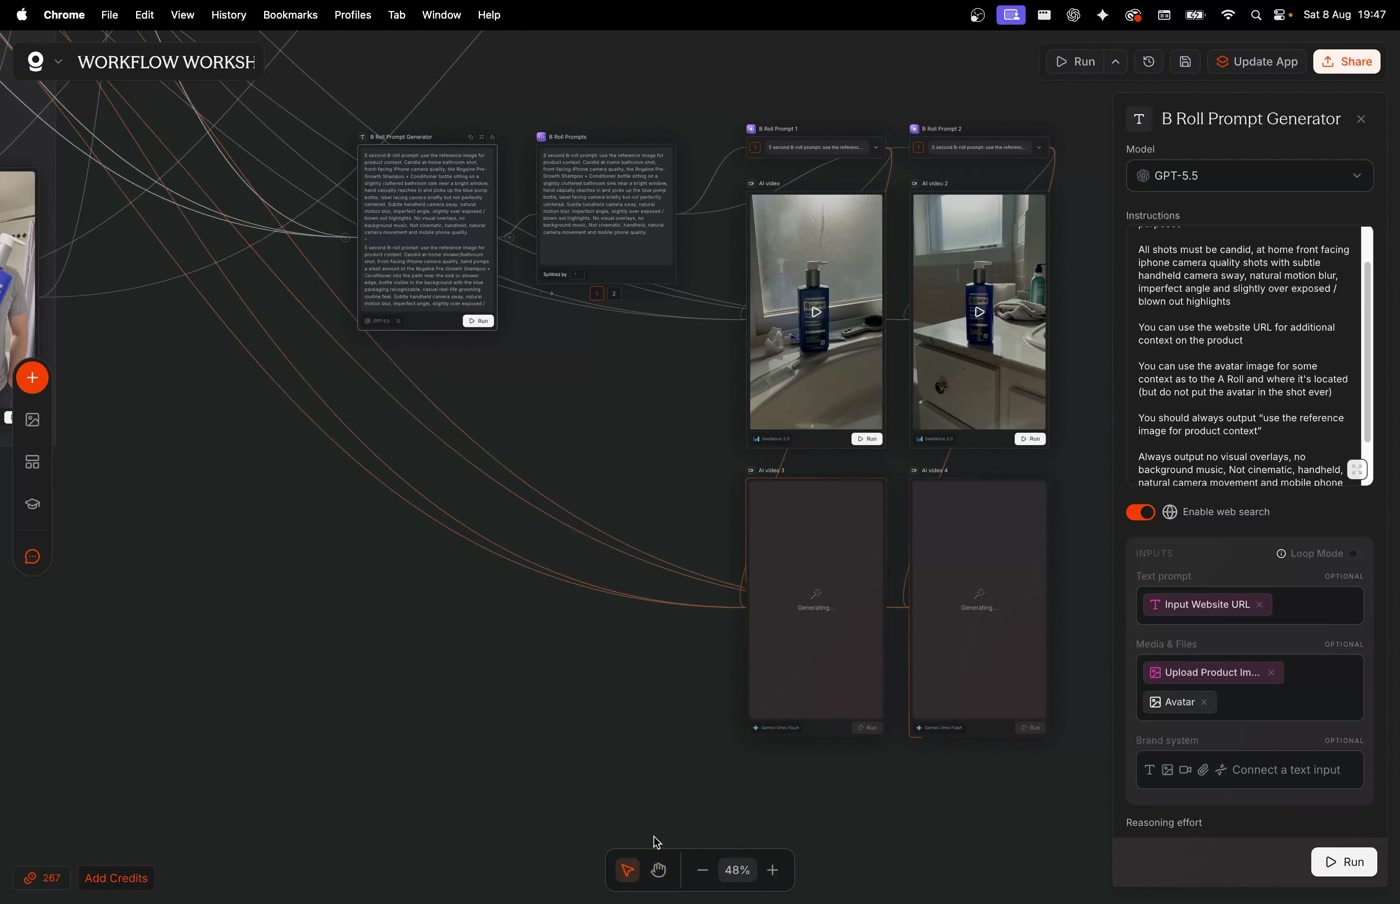Image resolution: width=1400 pixels, height=904 pixels.
Task: Select page 2 of B Roll Prompts
Action: [x=614, y=293]
